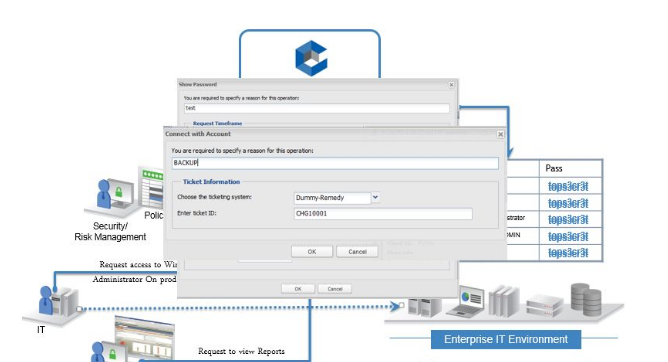
Task: Click the first tops3cr3t password link
Action: [x=568, y=186]
